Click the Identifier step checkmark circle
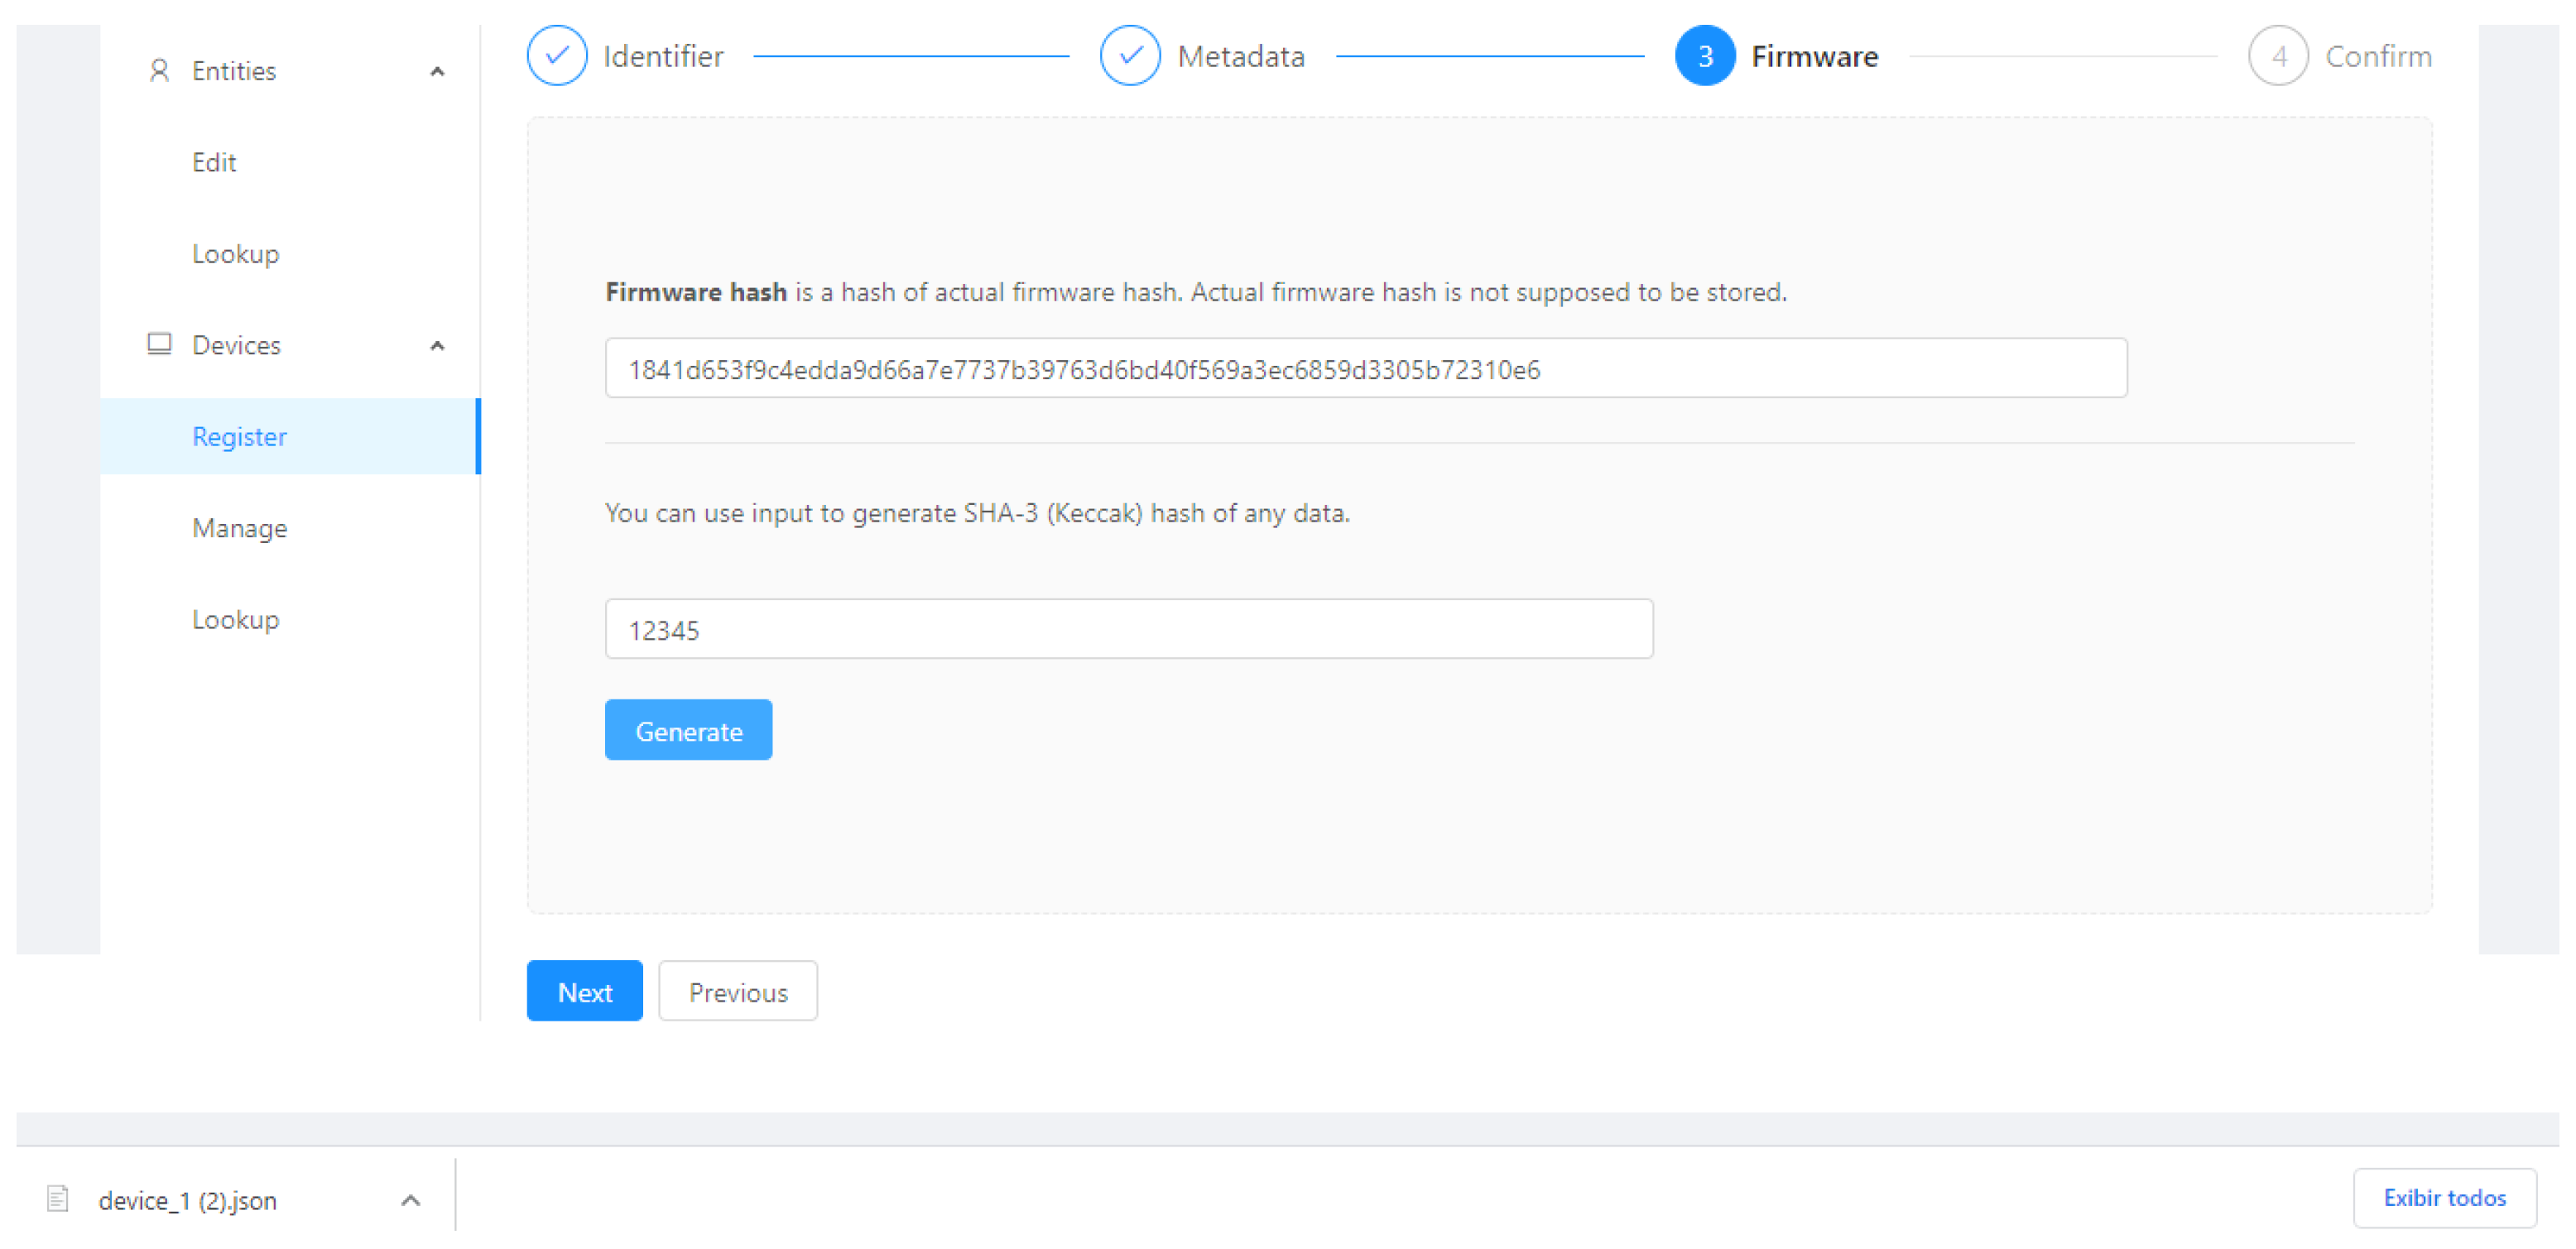This screenshot has height=1249, width=2576. 557,56
